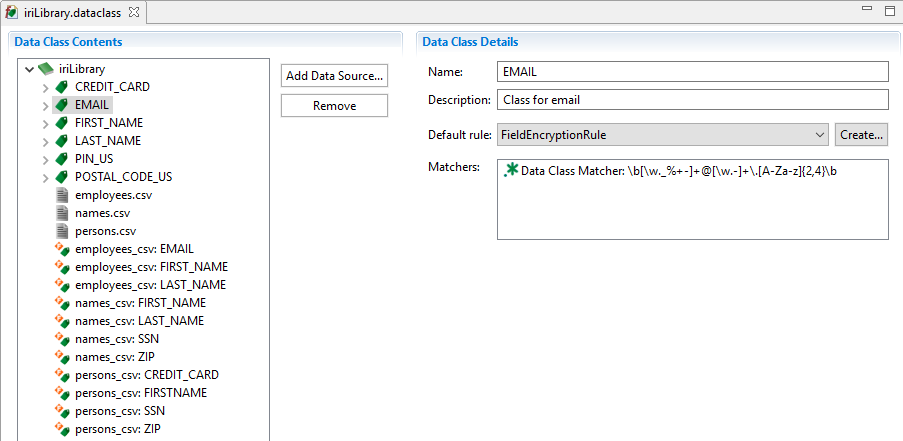
Task: Click the EMAIL data class tag icon
Action: click(x=62, y=105)
